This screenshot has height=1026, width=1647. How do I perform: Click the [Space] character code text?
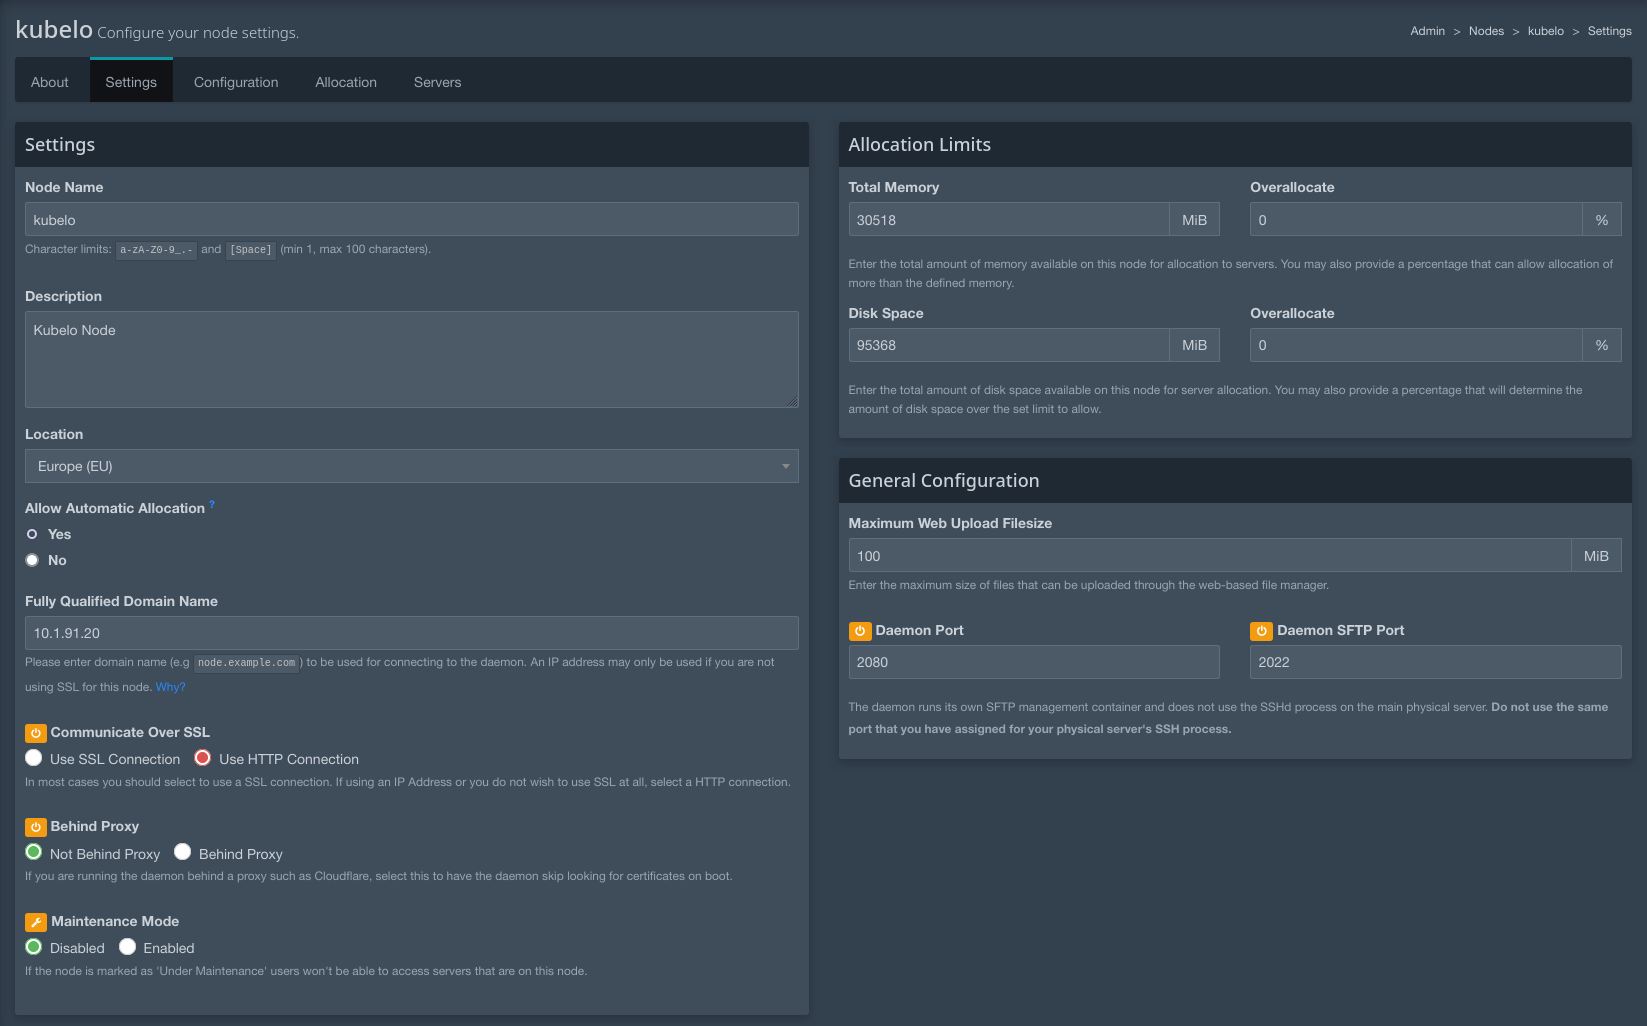pyautogui.click(x=251, y=250)
